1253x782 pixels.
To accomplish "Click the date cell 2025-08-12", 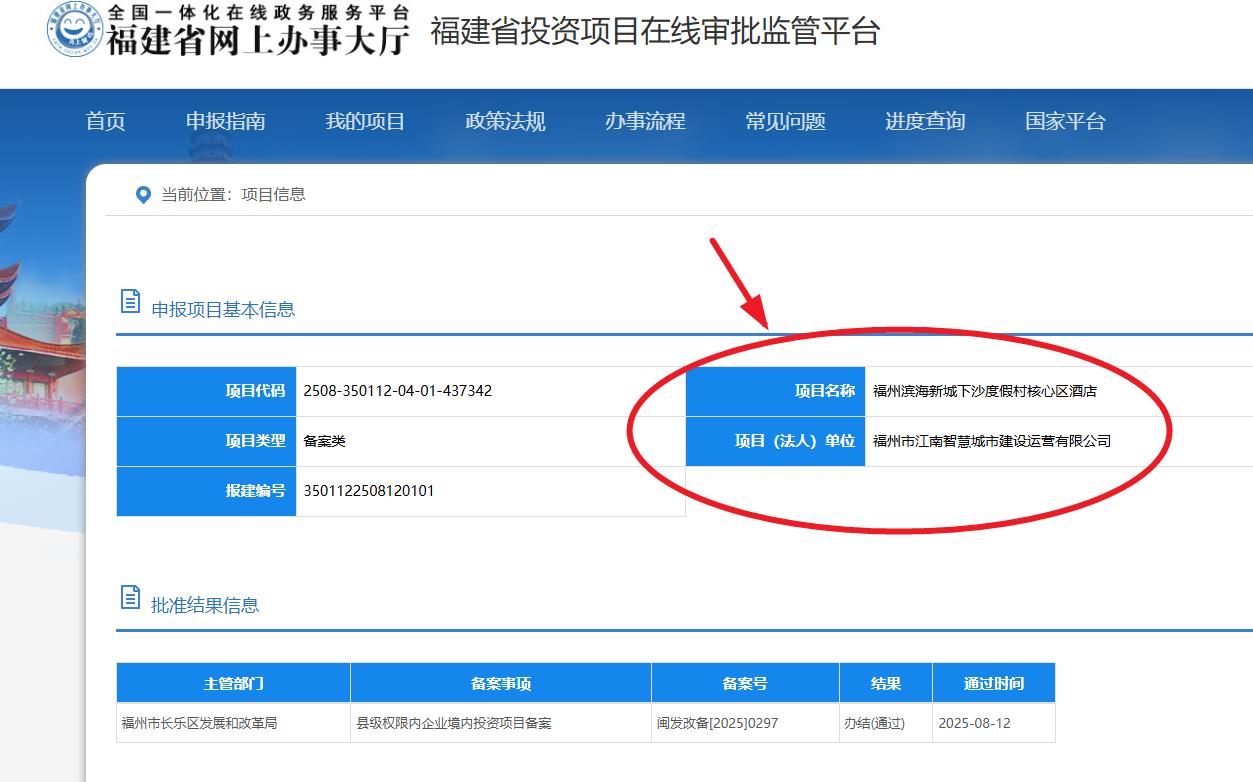I will coord(994,723).
